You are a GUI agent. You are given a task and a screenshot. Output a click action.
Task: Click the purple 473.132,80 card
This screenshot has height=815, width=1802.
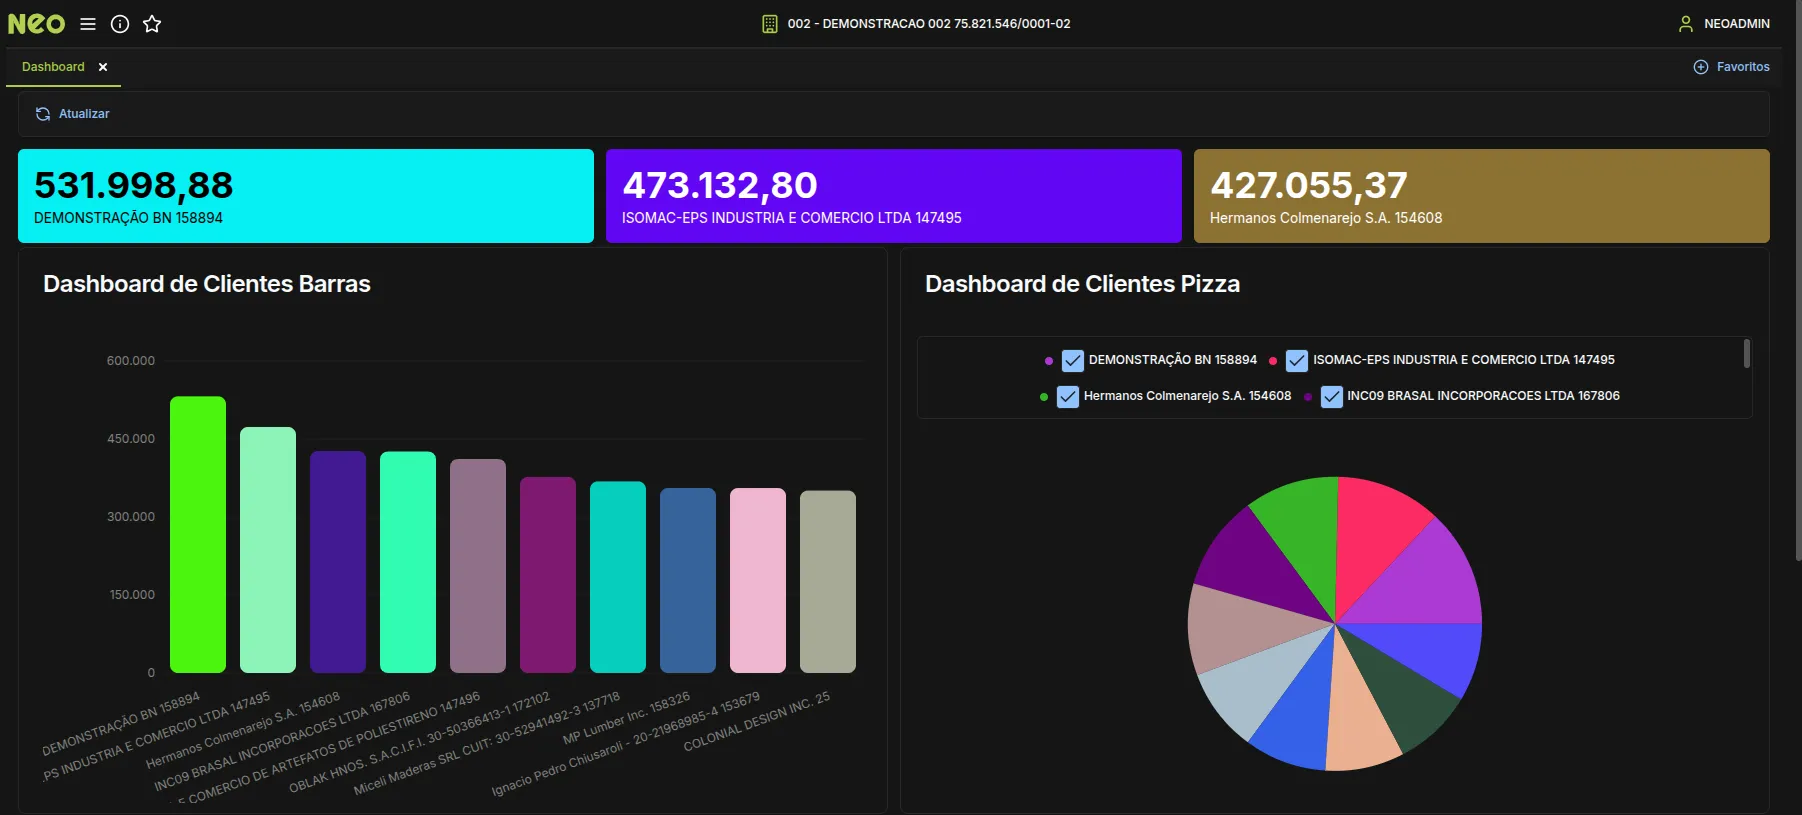click(893, 196)
